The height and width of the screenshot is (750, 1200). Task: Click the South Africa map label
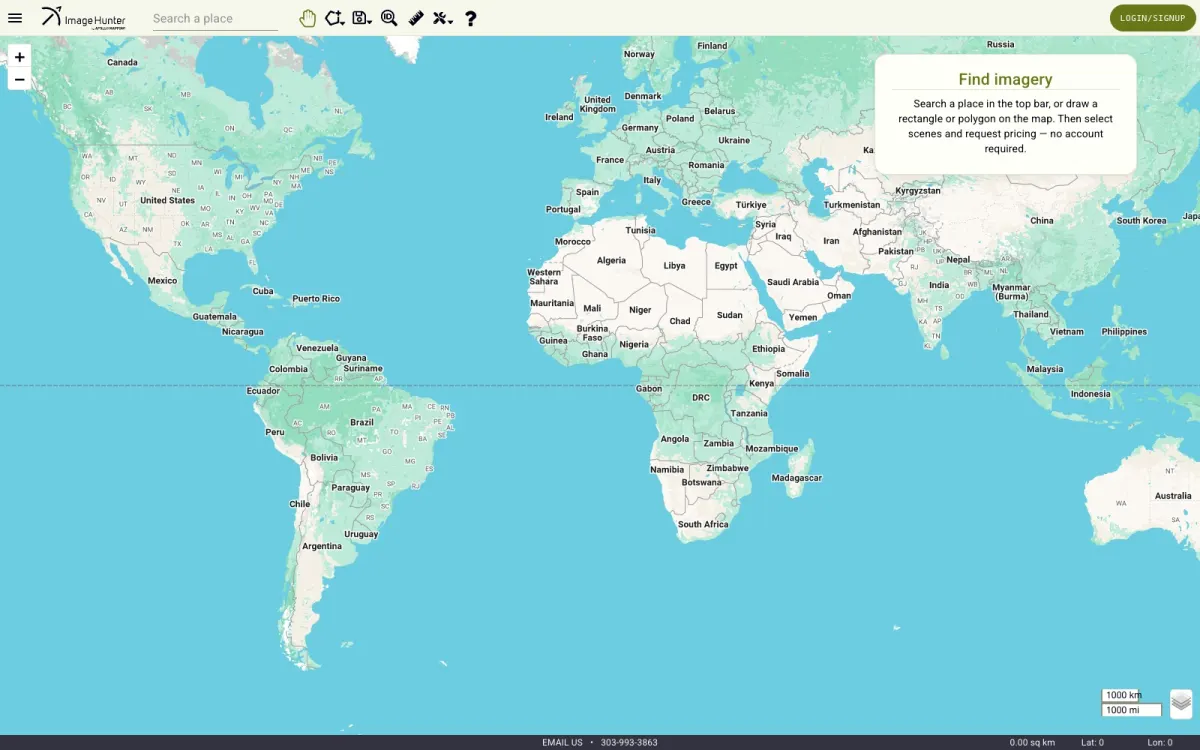click(x=703, y=524)
